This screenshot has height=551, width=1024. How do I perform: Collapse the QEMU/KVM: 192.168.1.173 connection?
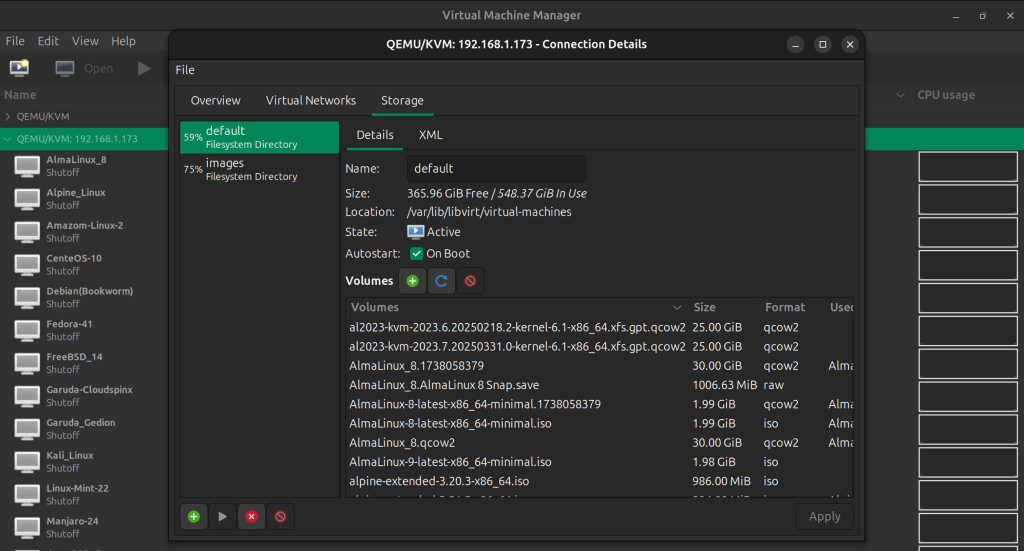(8, 139)
